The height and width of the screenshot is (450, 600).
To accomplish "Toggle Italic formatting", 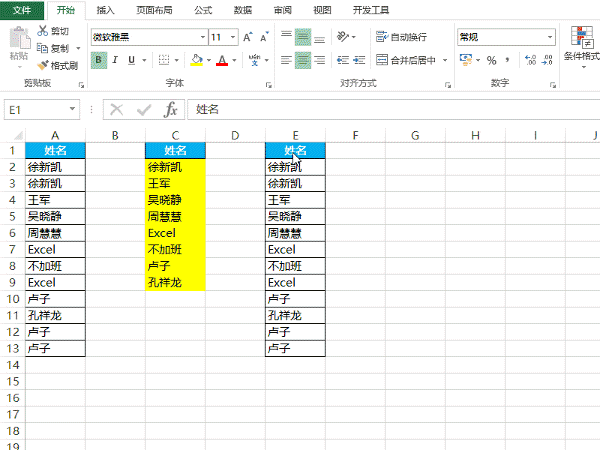I will coord(116,60).
